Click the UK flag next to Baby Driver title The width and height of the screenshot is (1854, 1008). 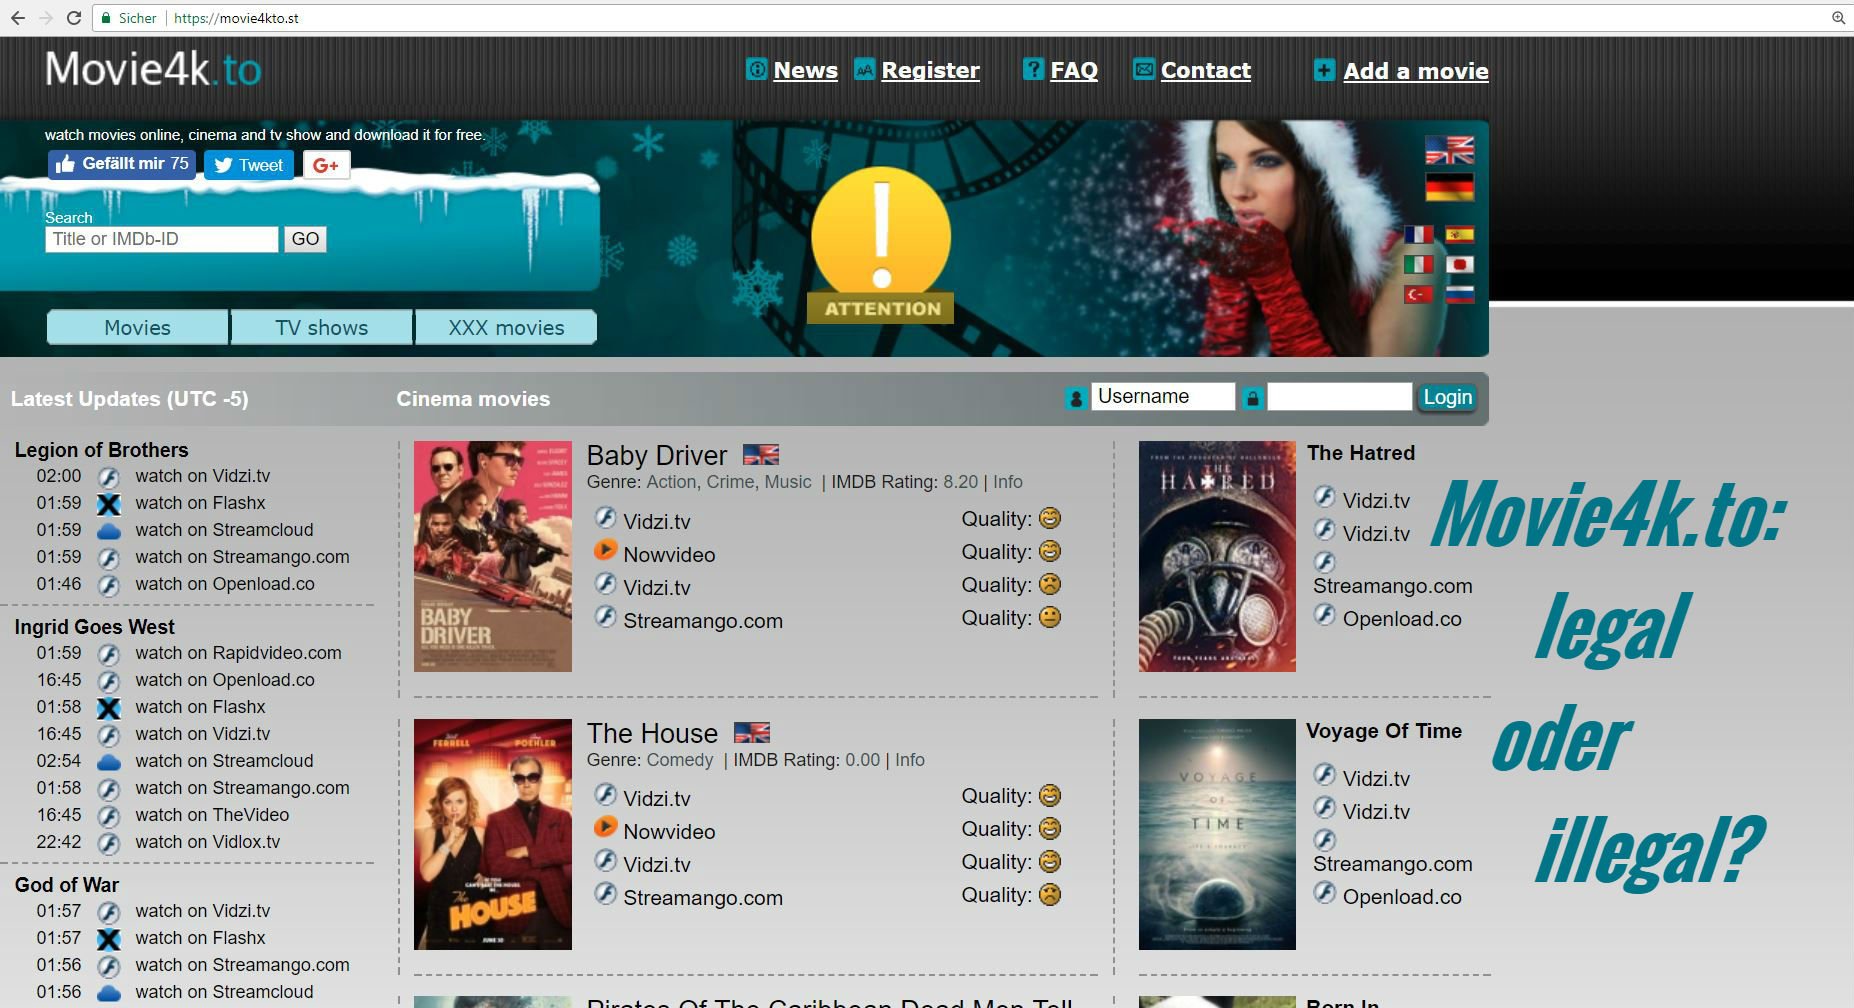tap(761, 455)
